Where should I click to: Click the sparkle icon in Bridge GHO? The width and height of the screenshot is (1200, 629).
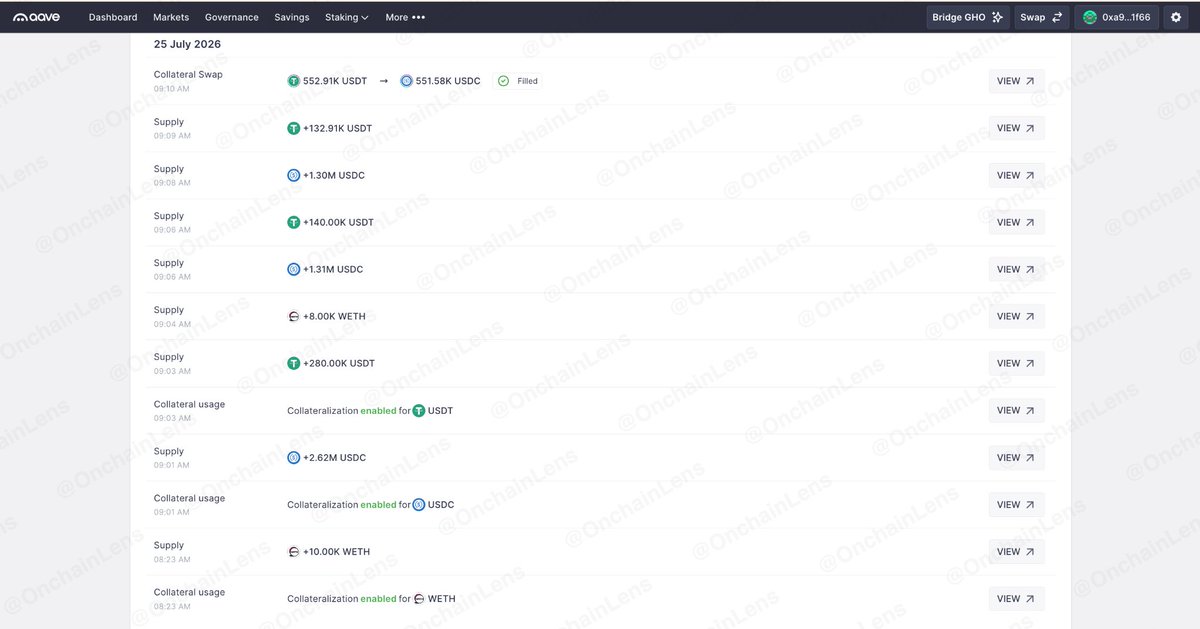click(x=997, y=17)
